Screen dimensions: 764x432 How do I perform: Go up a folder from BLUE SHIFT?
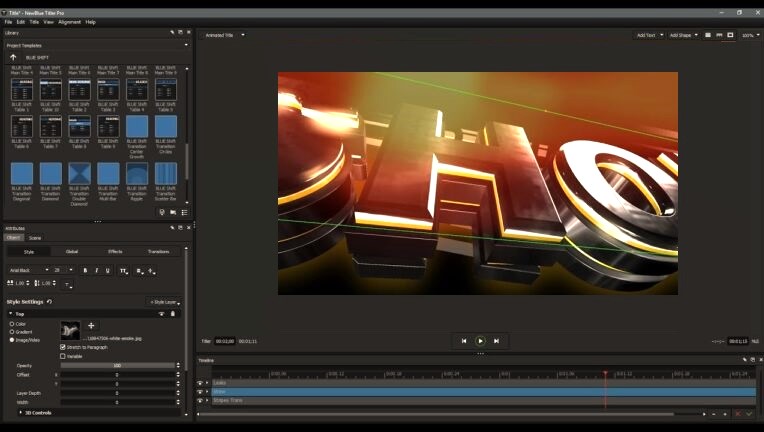13,57
